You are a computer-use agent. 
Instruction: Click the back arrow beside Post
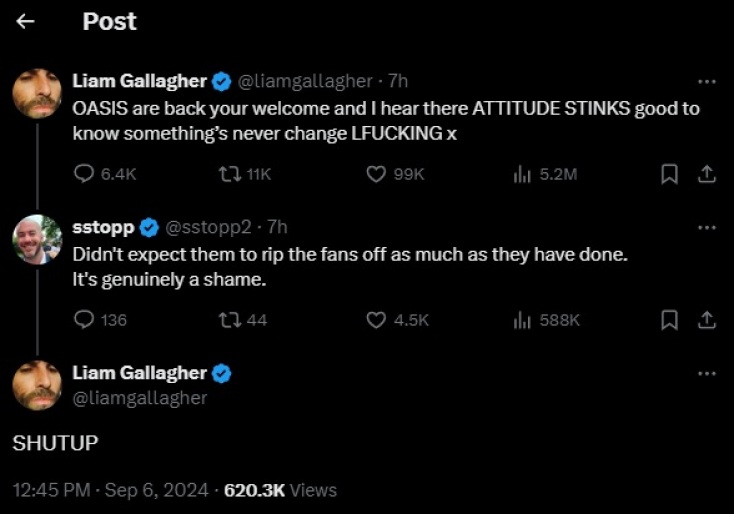pos(26,21)
